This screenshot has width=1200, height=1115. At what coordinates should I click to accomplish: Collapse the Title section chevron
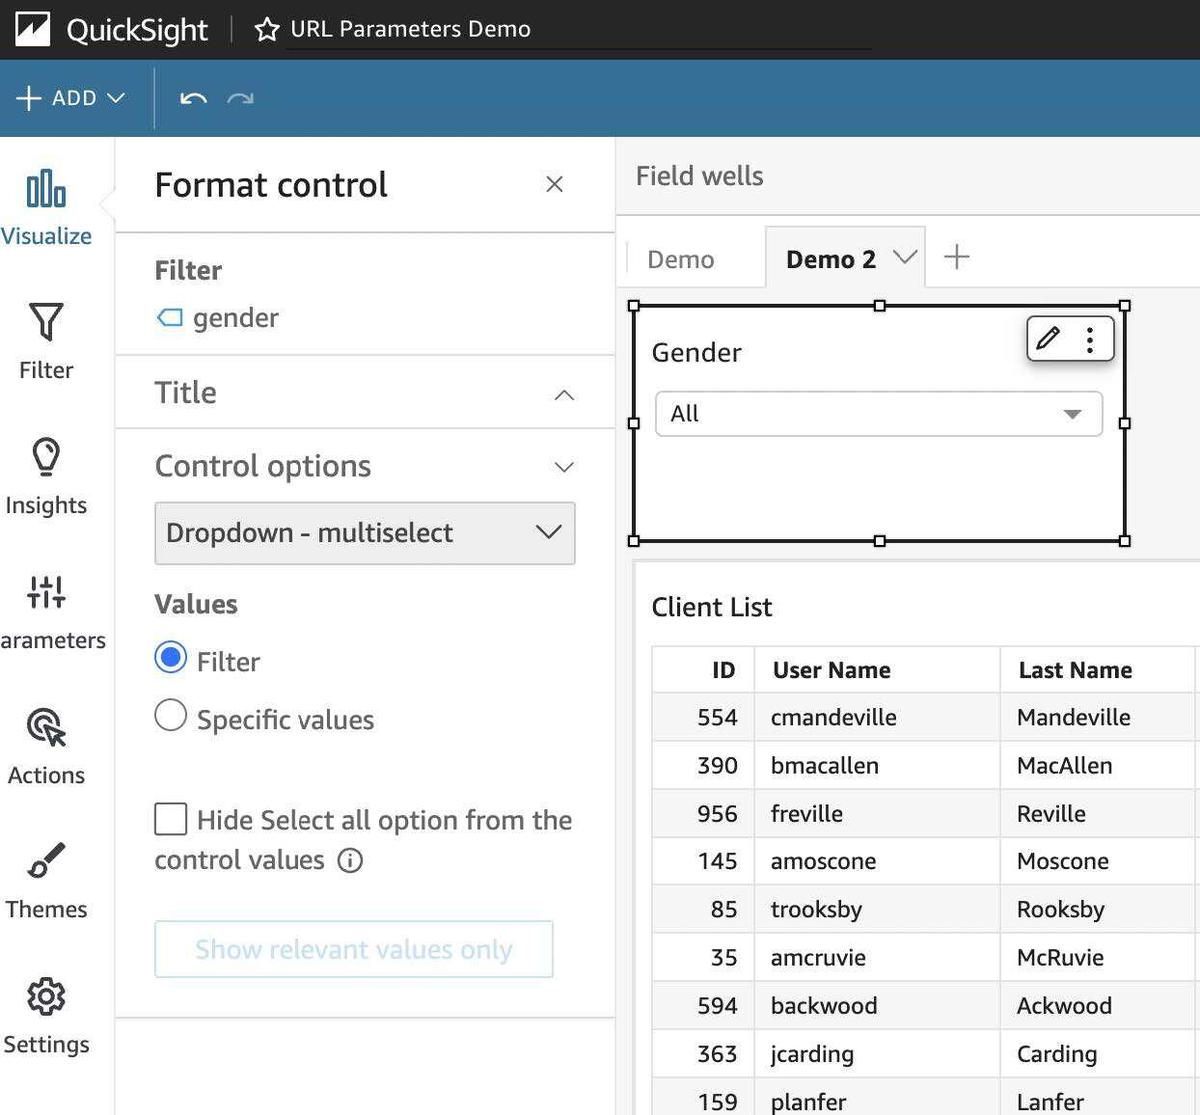click(564, 394)
